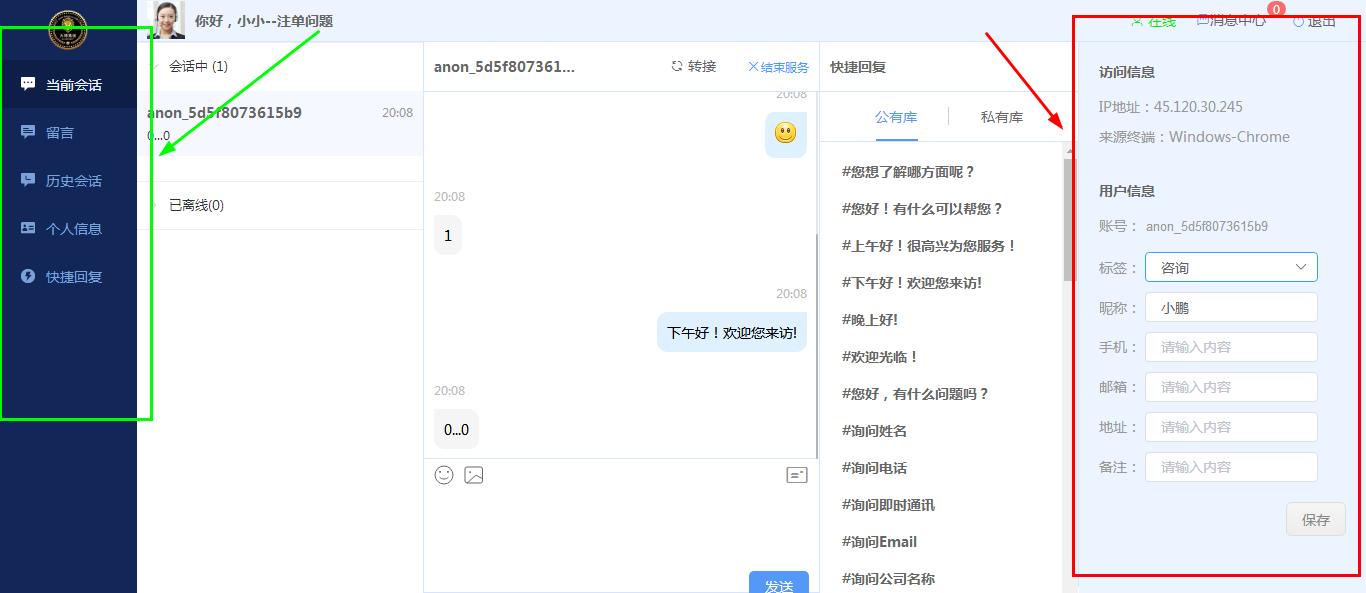Toggle the 在线 online status
The image size is (1366, 593).
(1153, 21)
